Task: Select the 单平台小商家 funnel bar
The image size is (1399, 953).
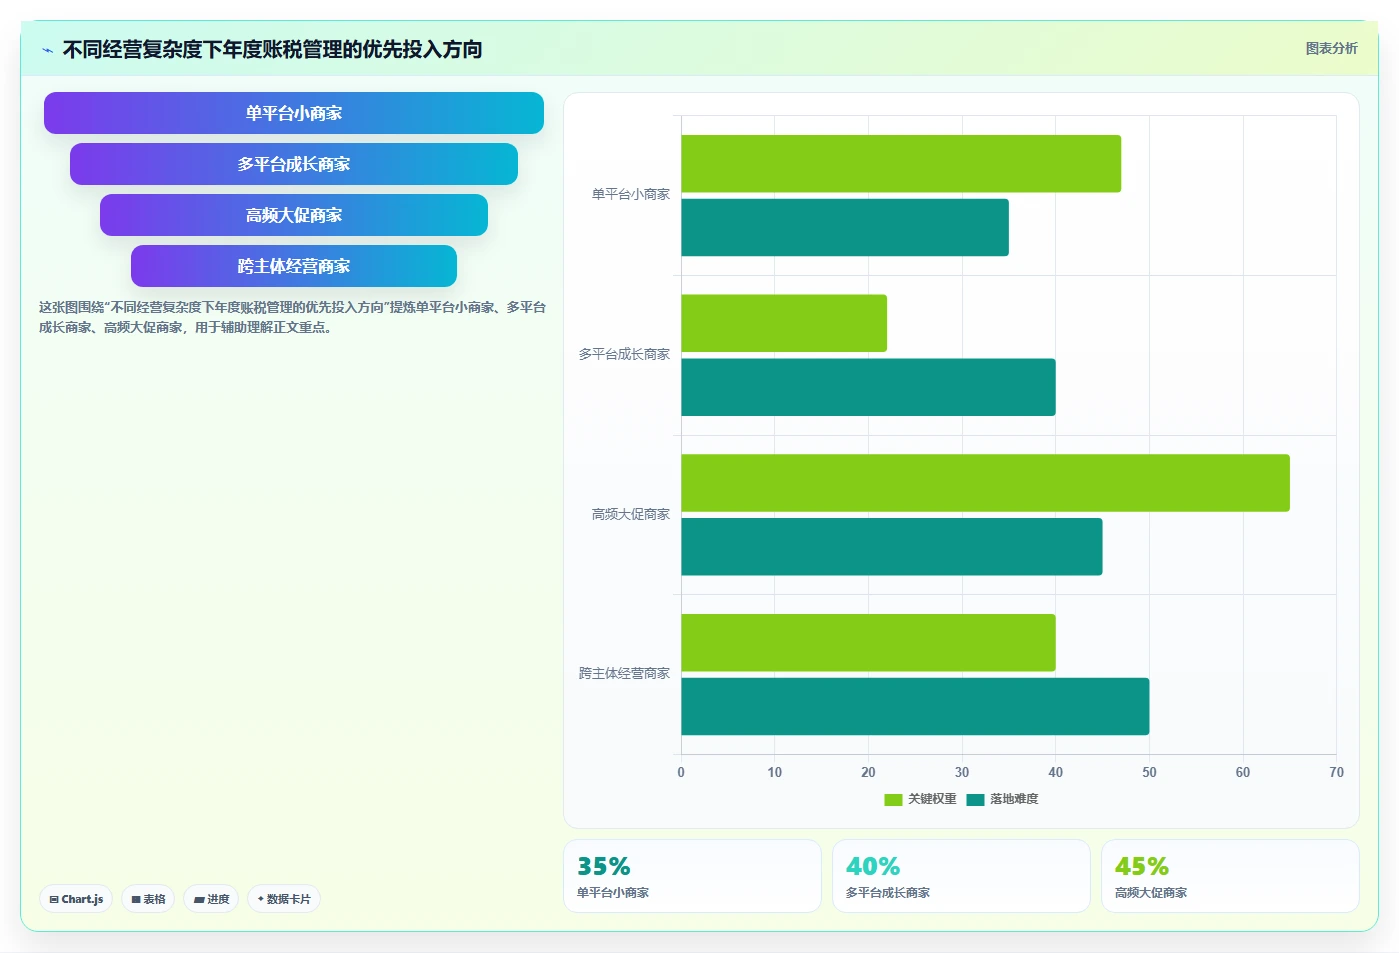Action: coord(294,113)
